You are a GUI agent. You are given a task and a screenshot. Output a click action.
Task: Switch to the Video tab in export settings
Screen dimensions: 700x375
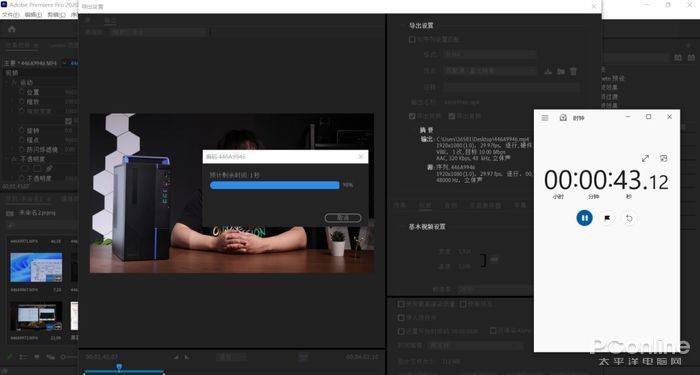click(425, 205)
